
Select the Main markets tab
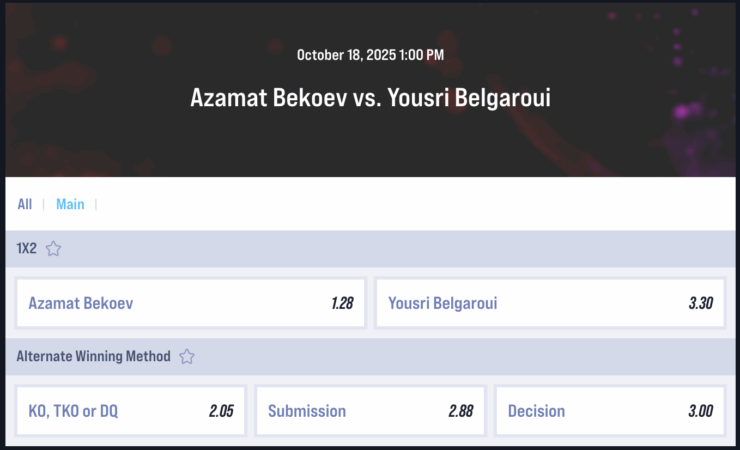click(x=70, y=204)
